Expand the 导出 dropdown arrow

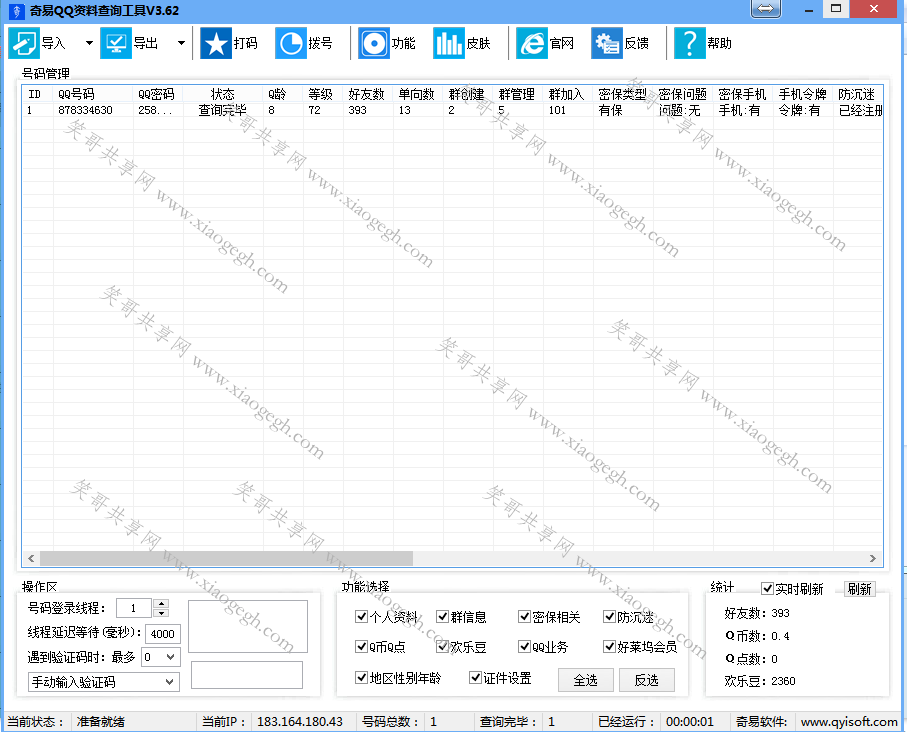(181, 43)
